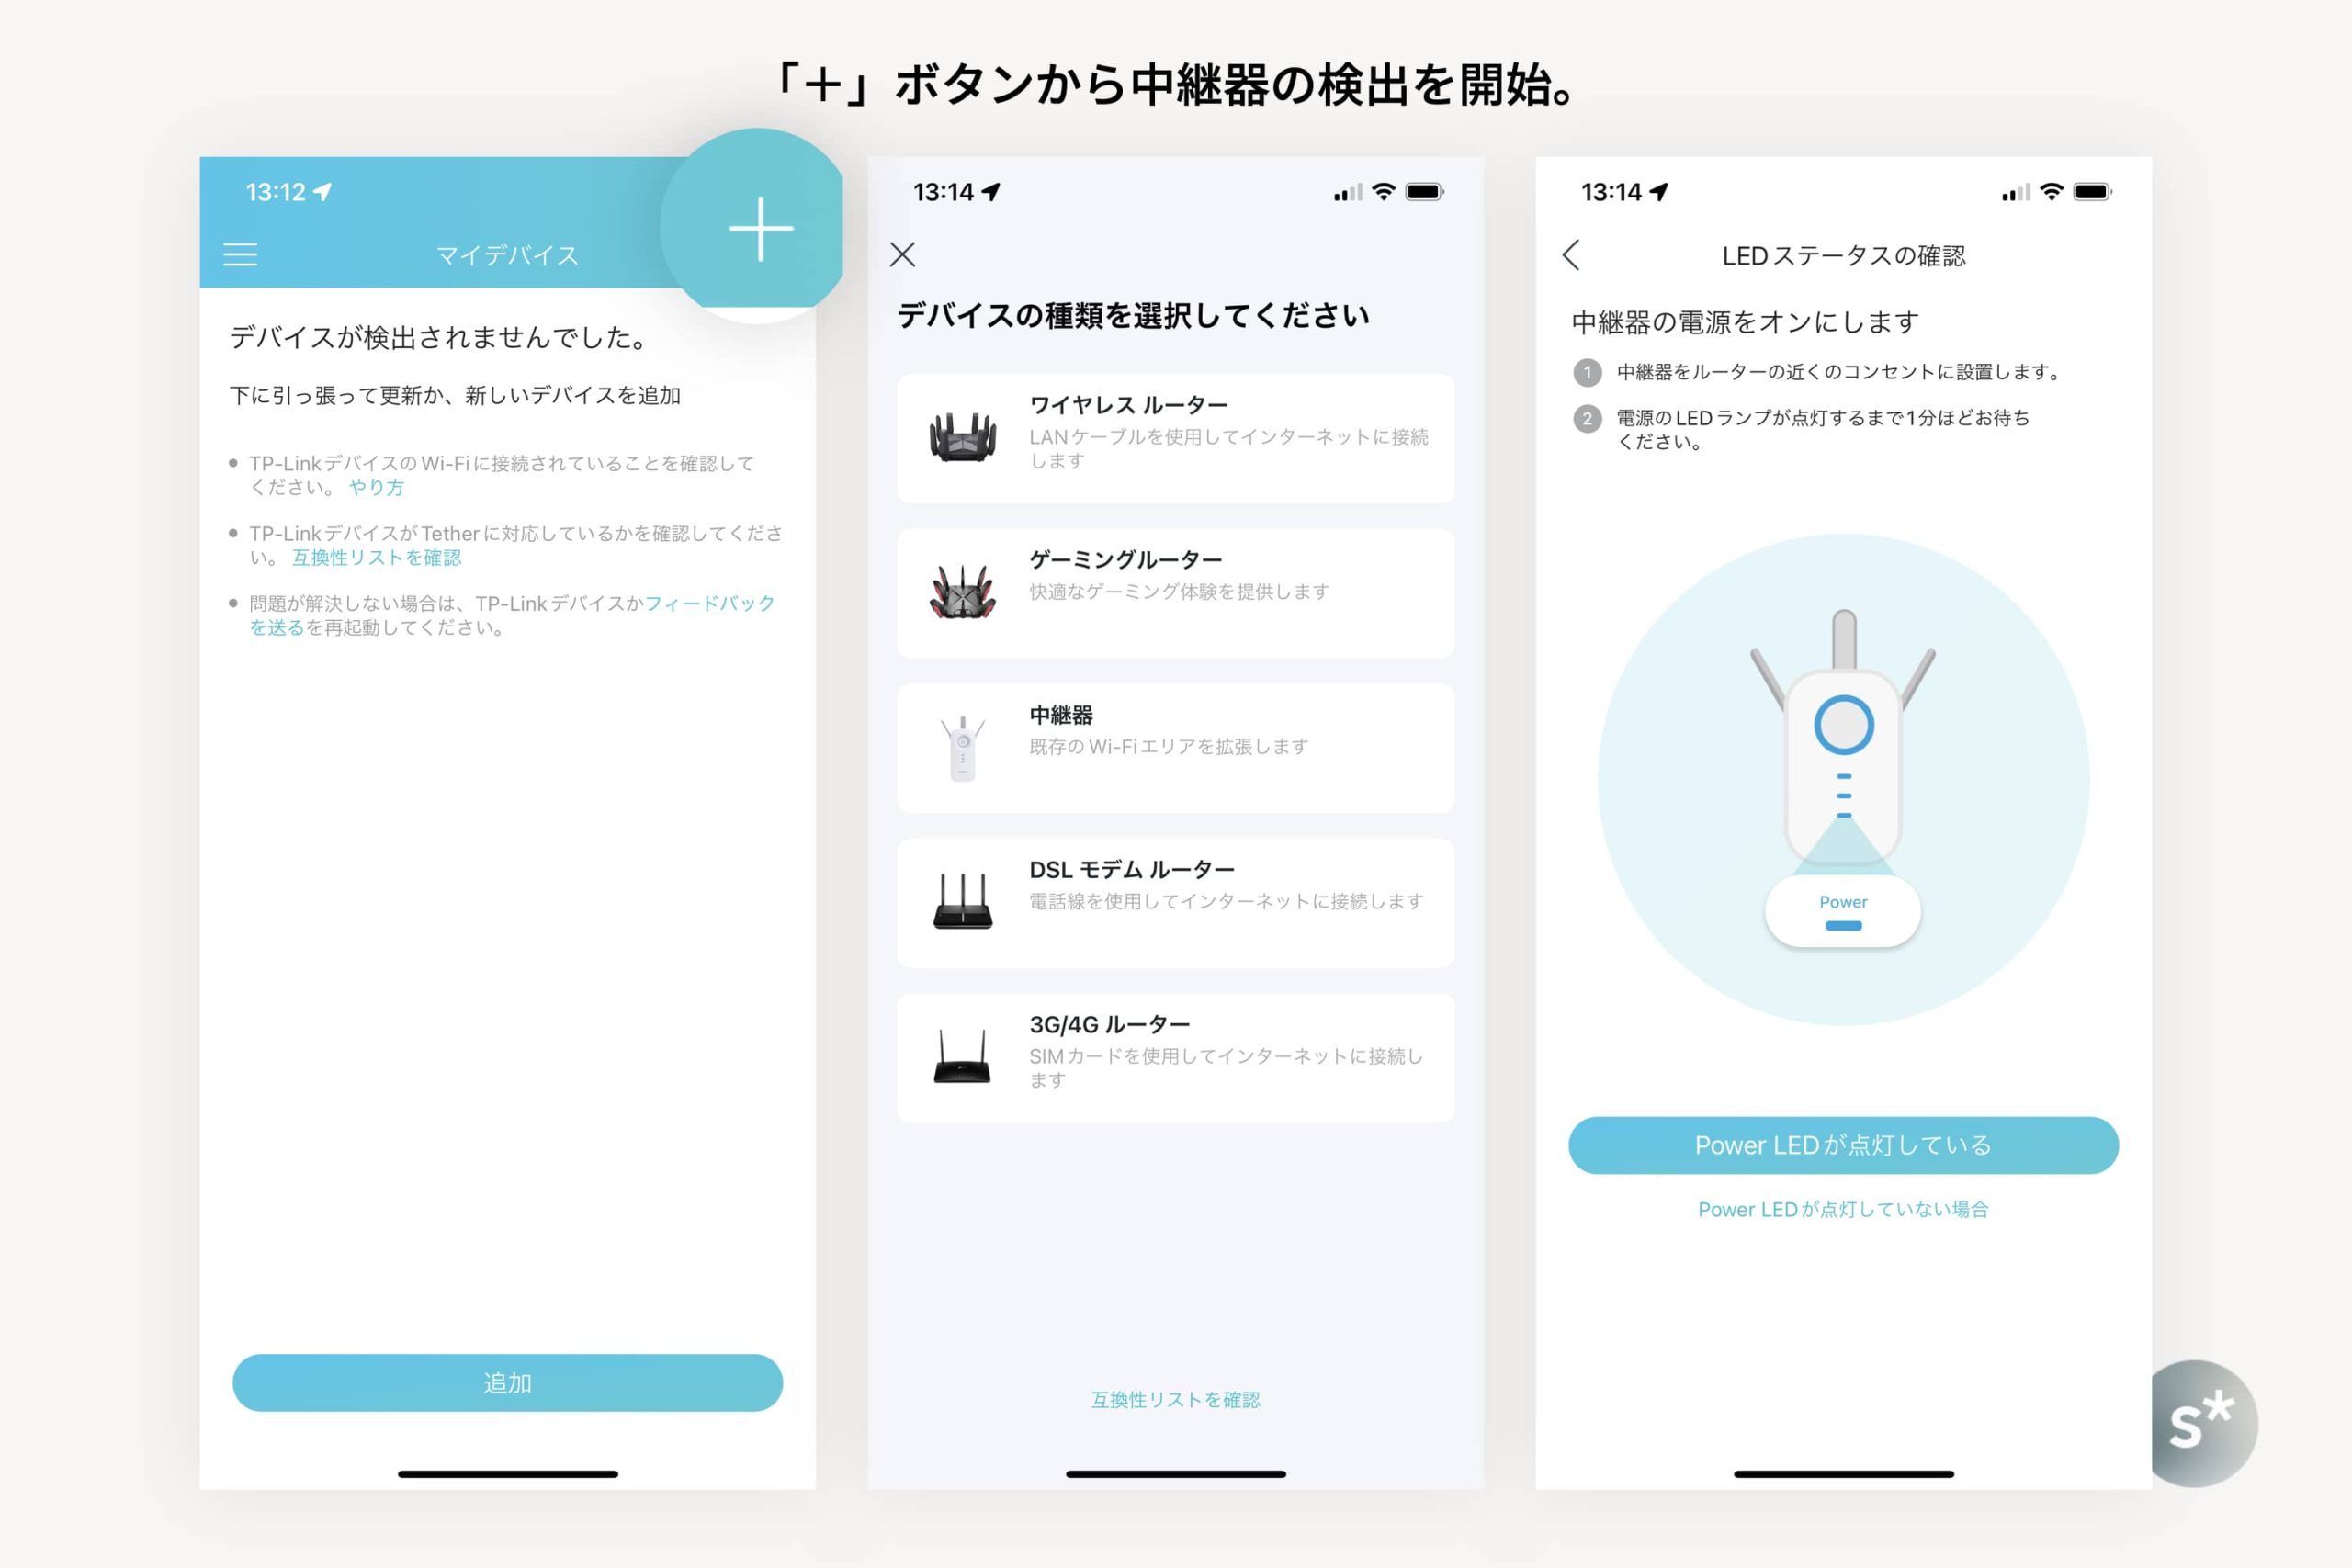Open the やり方 link
Screen dimensions: 2352x1568
[376, 487]
